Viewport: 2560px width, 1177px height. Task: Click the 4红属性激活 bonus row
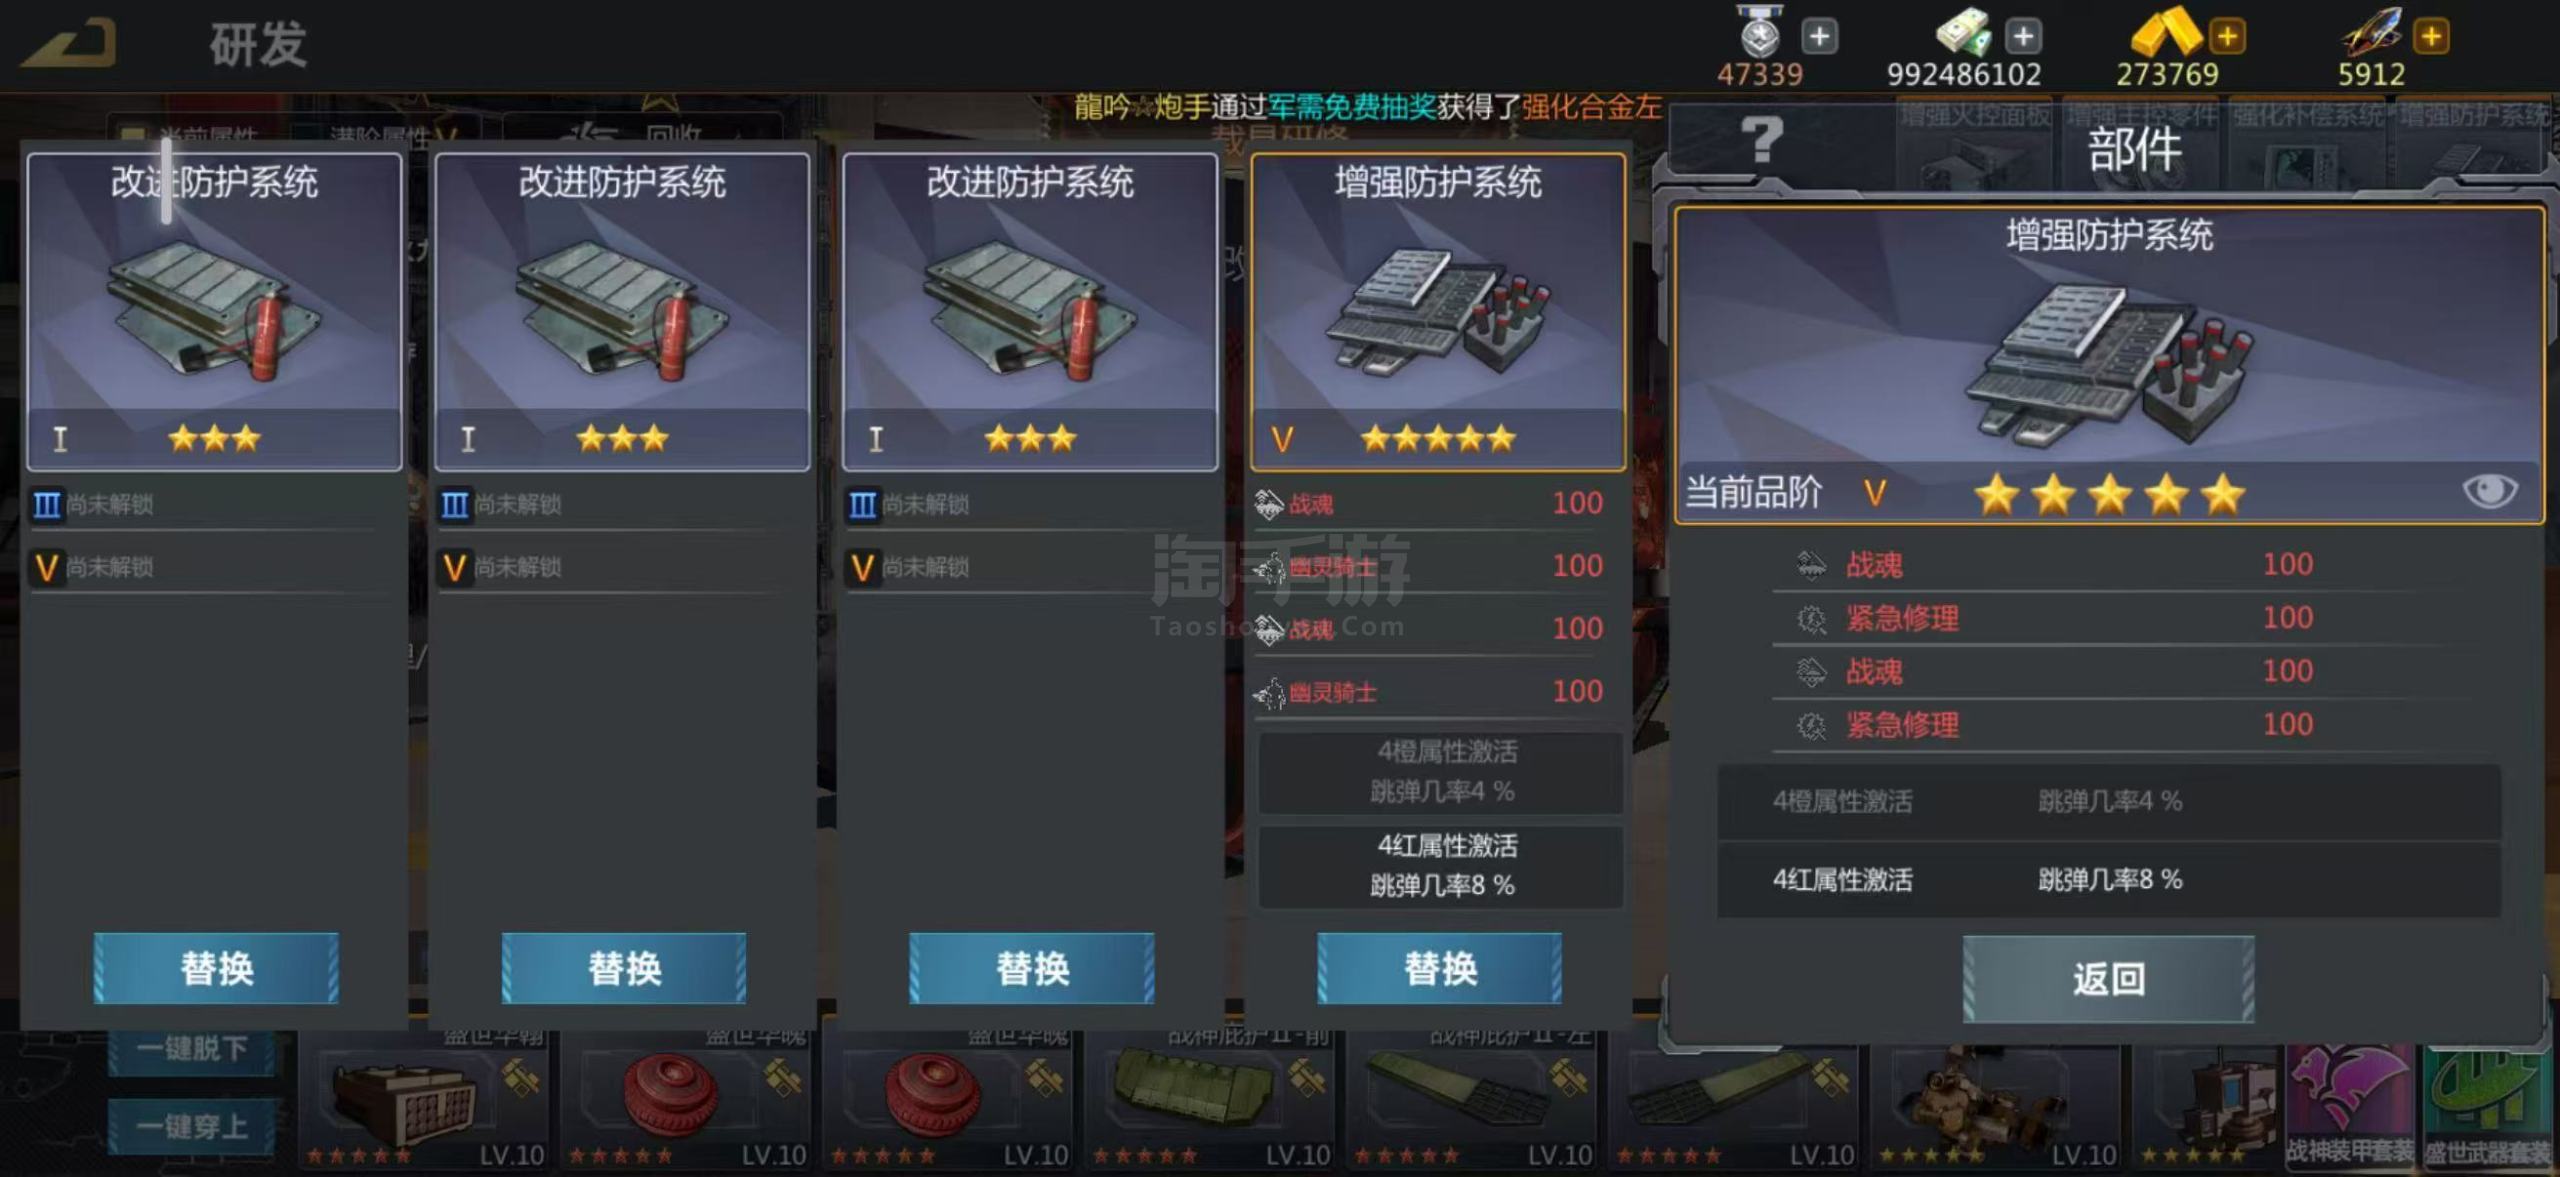2108,880
